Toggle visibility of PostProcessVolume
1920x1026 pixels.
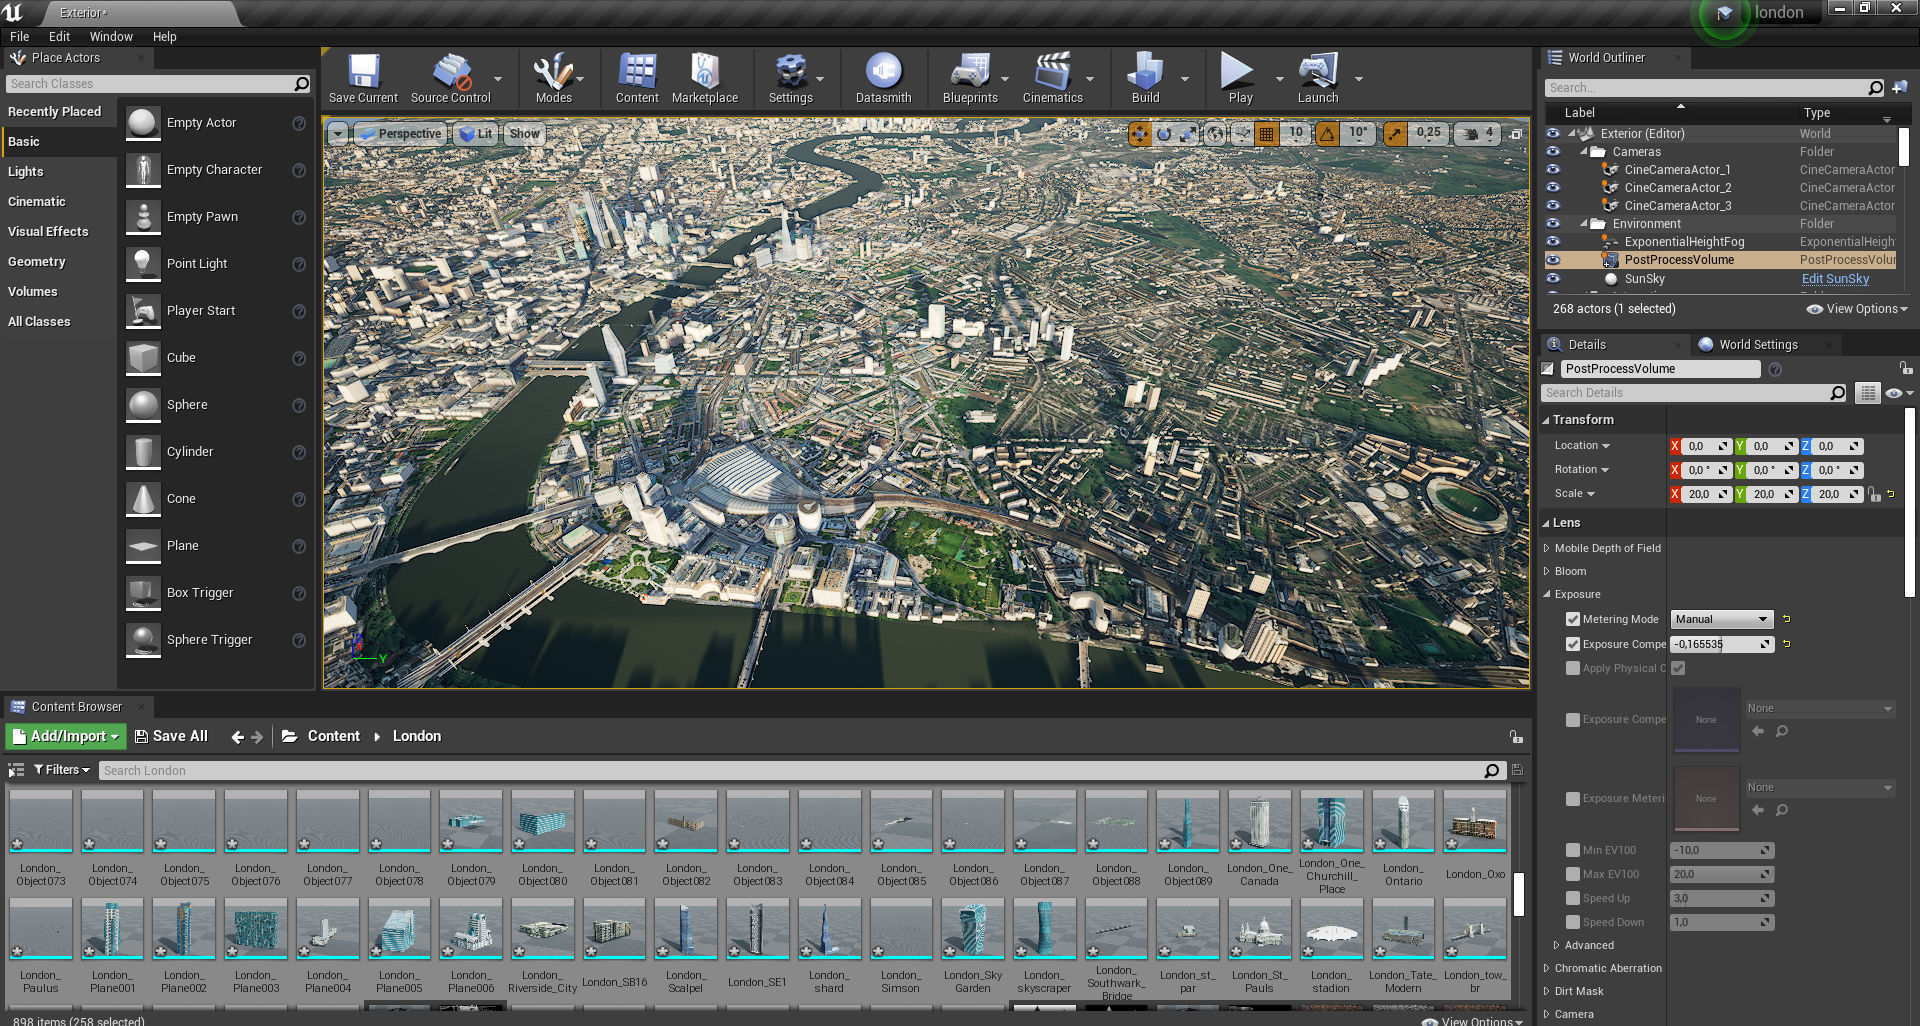point(1553,260)
